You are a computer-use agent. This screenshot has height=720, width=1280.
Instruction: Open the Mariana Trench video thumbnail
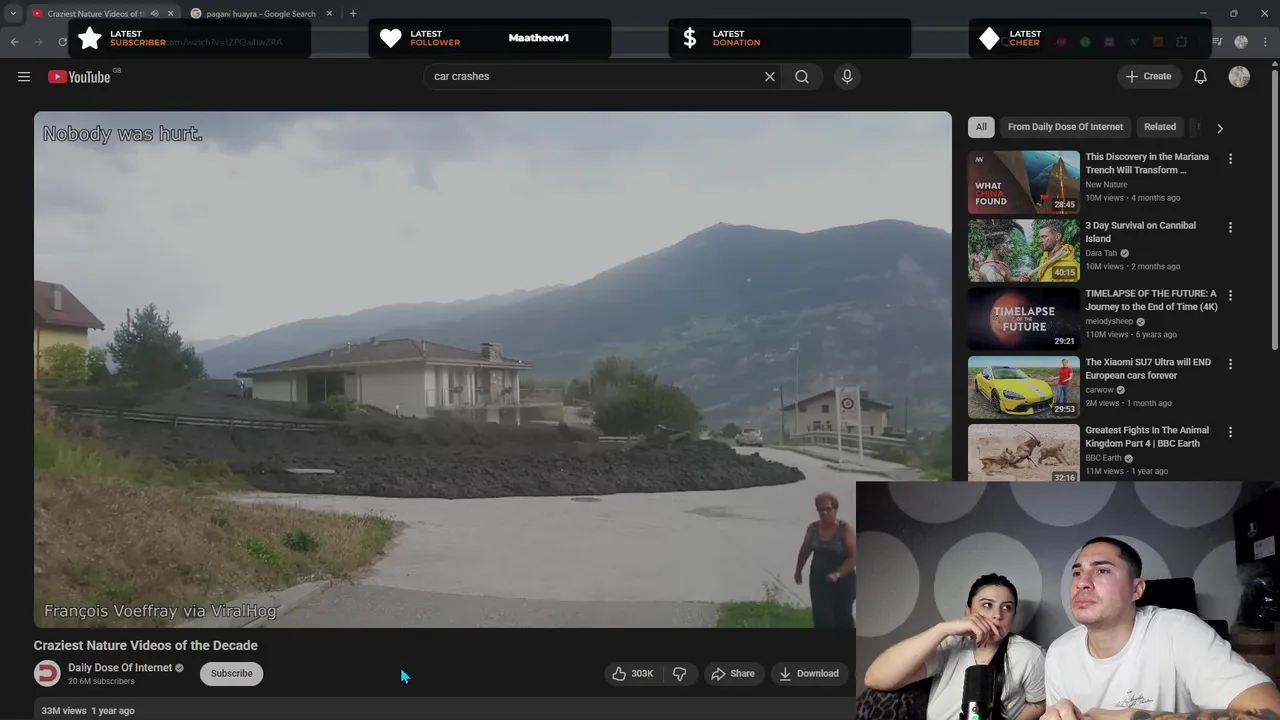click(1023, 182)
